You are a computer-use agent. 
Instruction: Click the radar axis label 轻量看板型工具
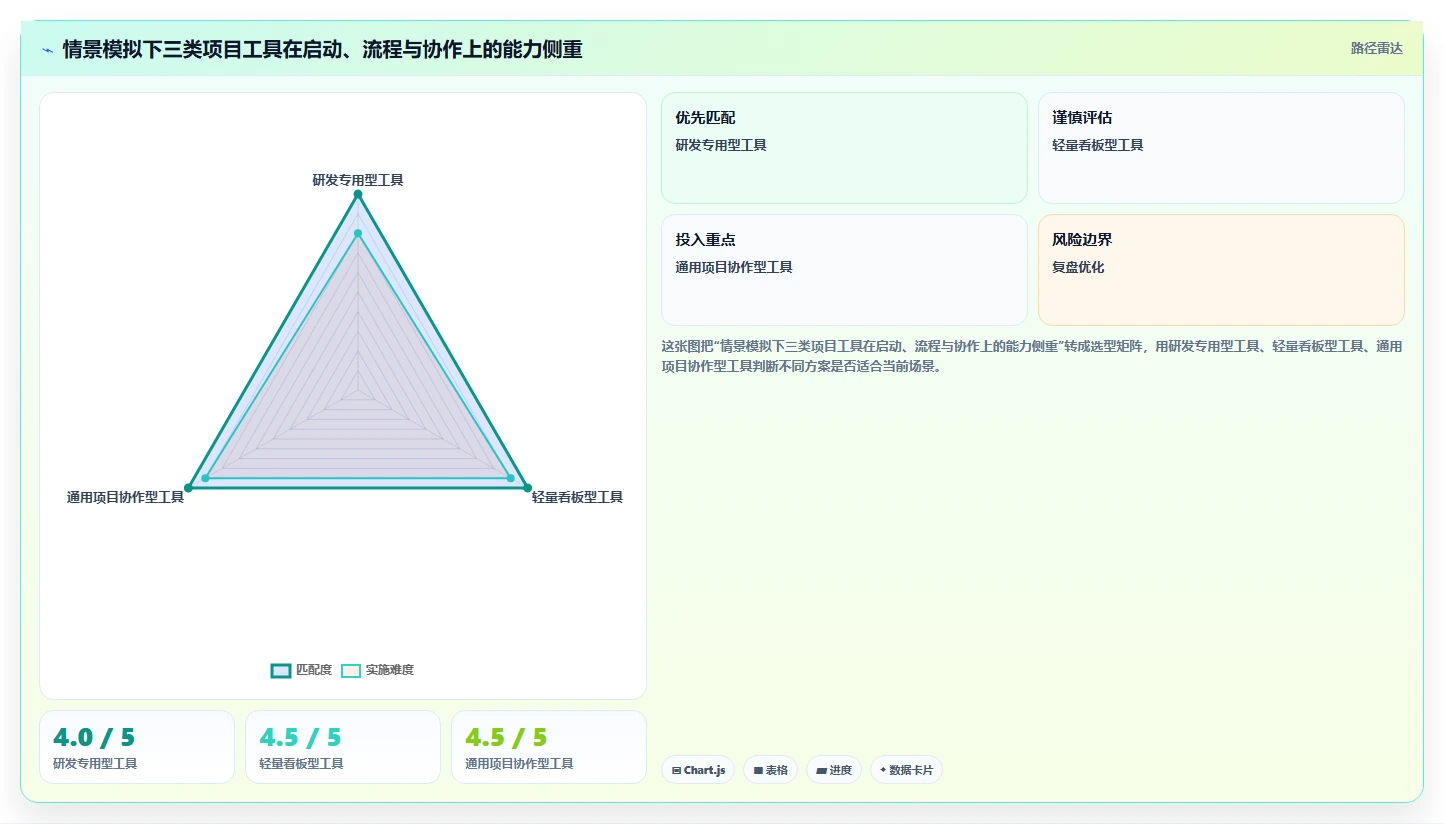(x=577, y=497)
